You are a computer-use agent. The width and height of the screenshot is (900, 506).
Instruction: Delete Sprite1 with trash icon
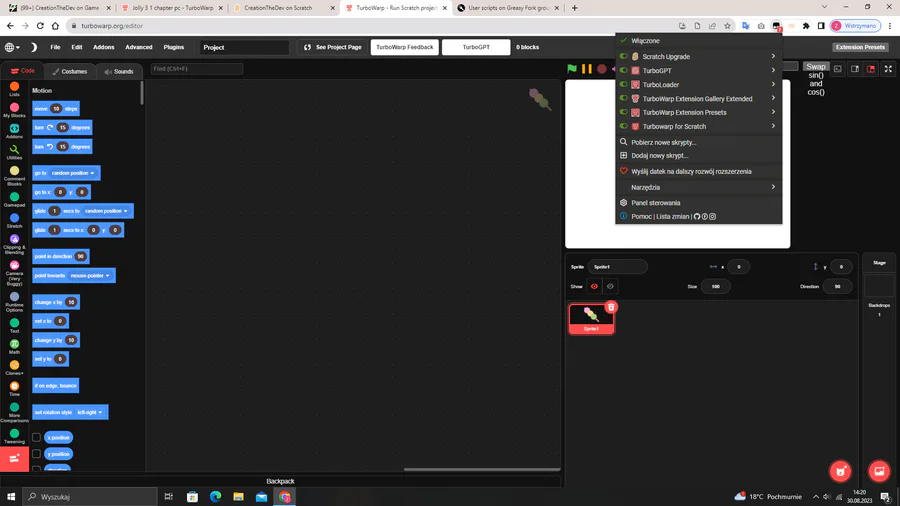point(611,307)
